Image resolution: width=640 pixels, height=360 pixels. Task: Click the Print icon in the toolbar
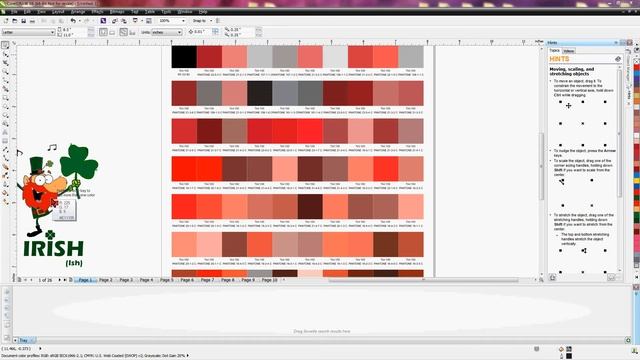32,21
